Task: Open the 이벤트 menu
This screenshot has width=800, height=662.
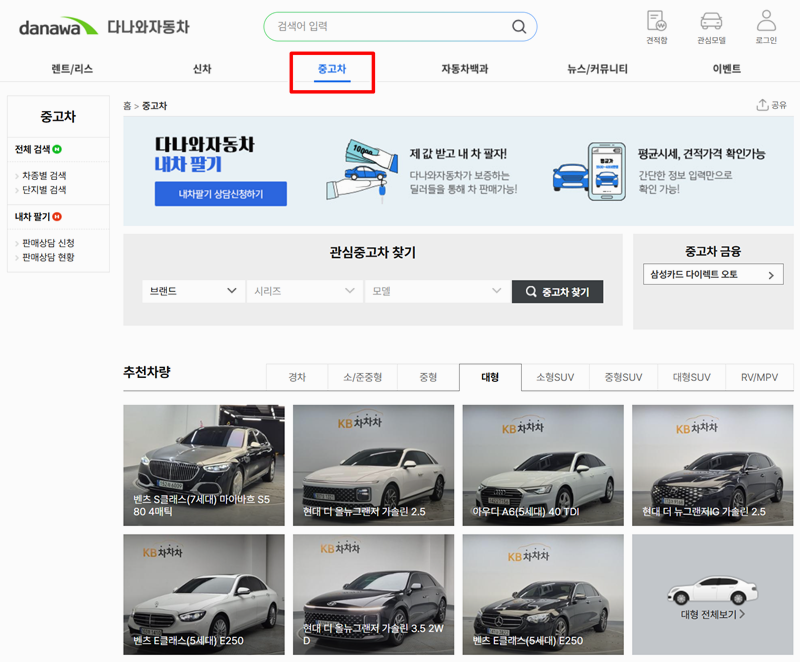Action: tap(727, 69)
